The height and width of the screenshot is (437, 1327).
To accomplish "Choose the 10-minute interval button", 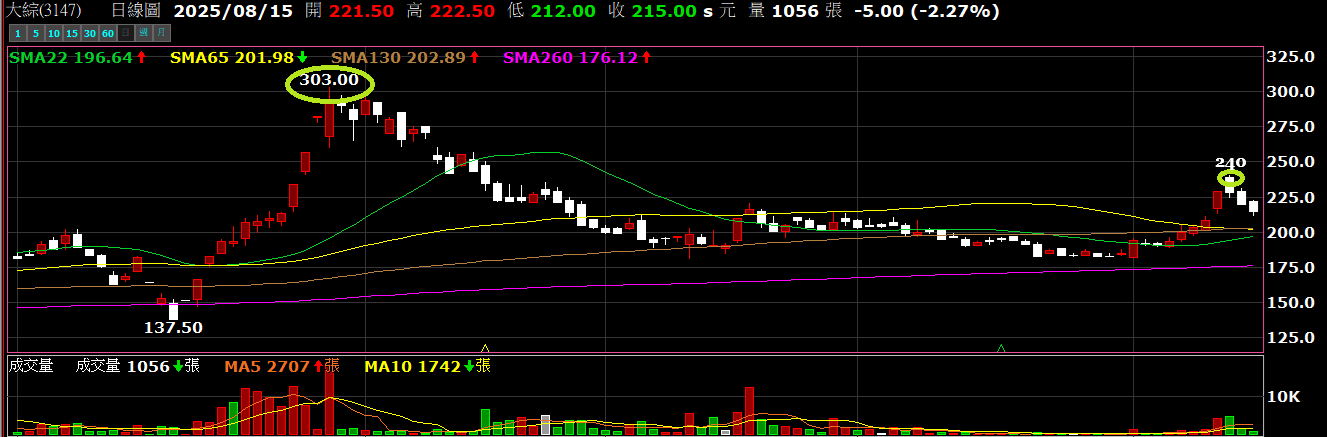I will tap(52, 34).
